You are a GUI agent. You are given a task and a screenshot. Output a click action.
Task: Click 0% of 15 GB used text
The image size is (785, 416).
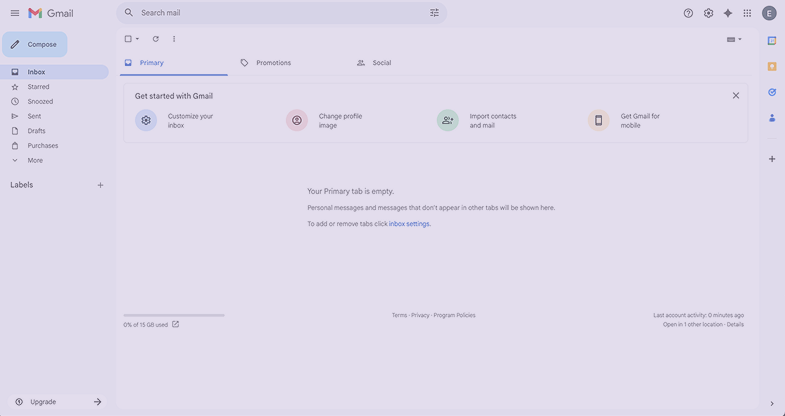pos(146,325)
